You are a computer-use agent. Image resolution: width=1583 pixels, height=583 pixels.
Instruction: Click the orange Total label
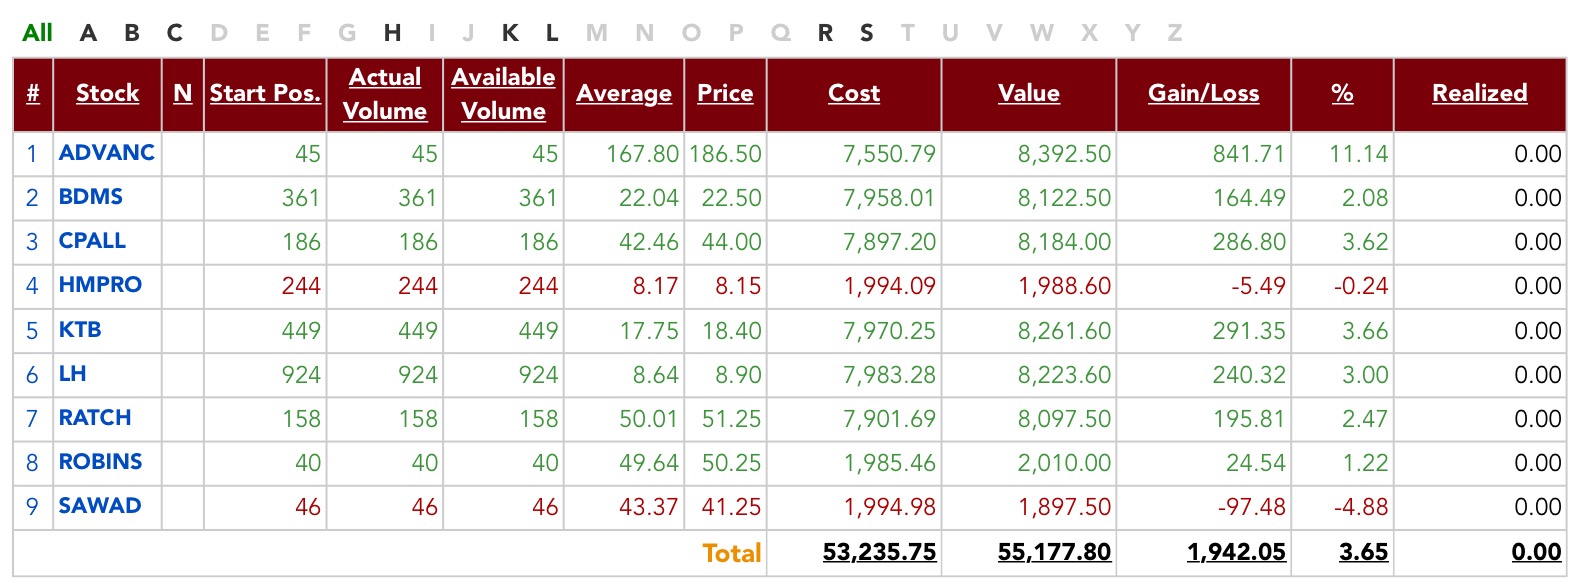tap(732, 553)
